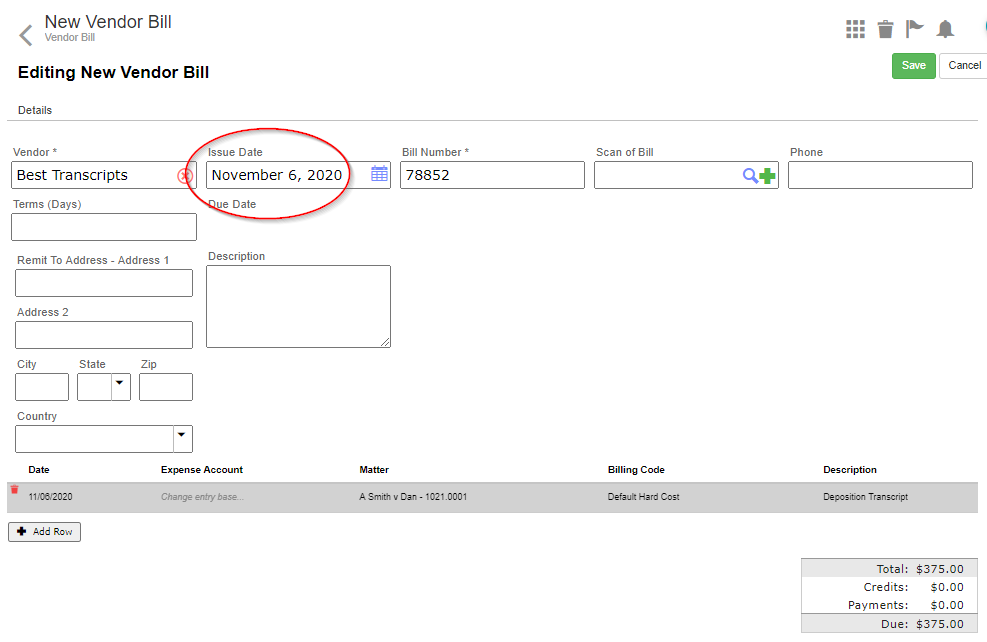Expand the State dropdown
Viewport: 987px width, 642px height.
[x=120, y=386]
